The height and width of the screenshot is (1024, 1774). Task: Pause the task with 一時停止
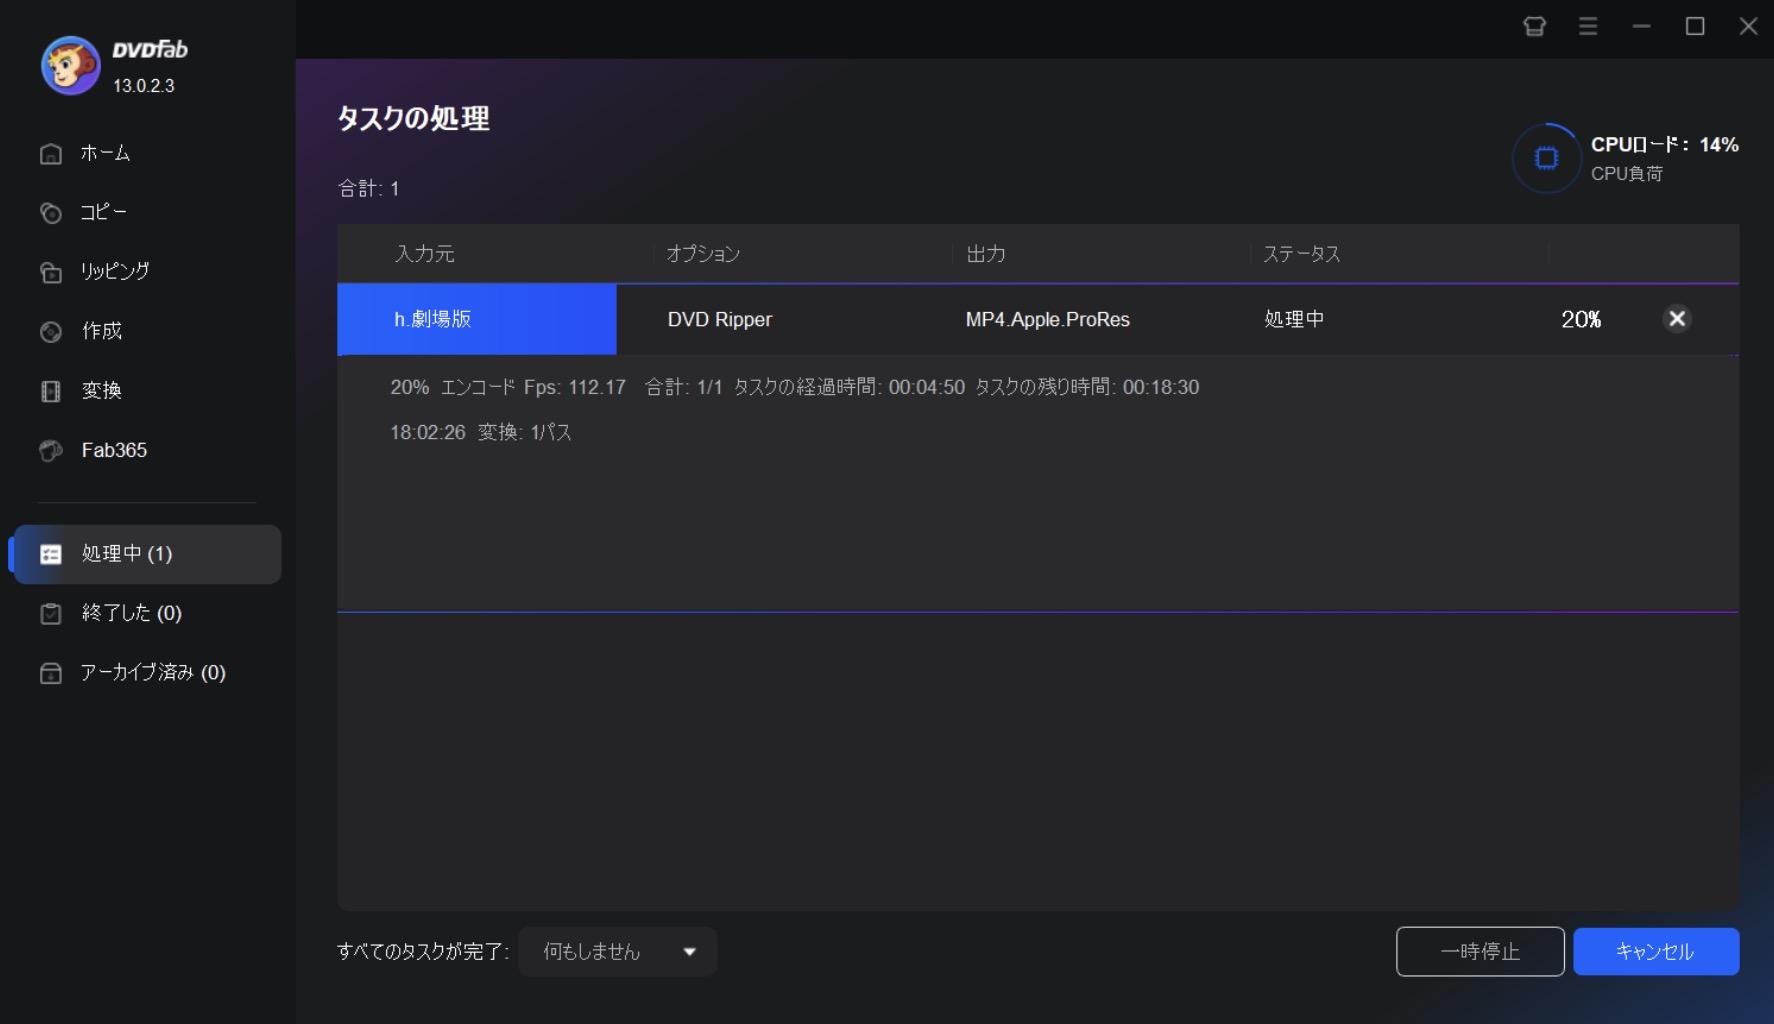(x=1480, y=951)
